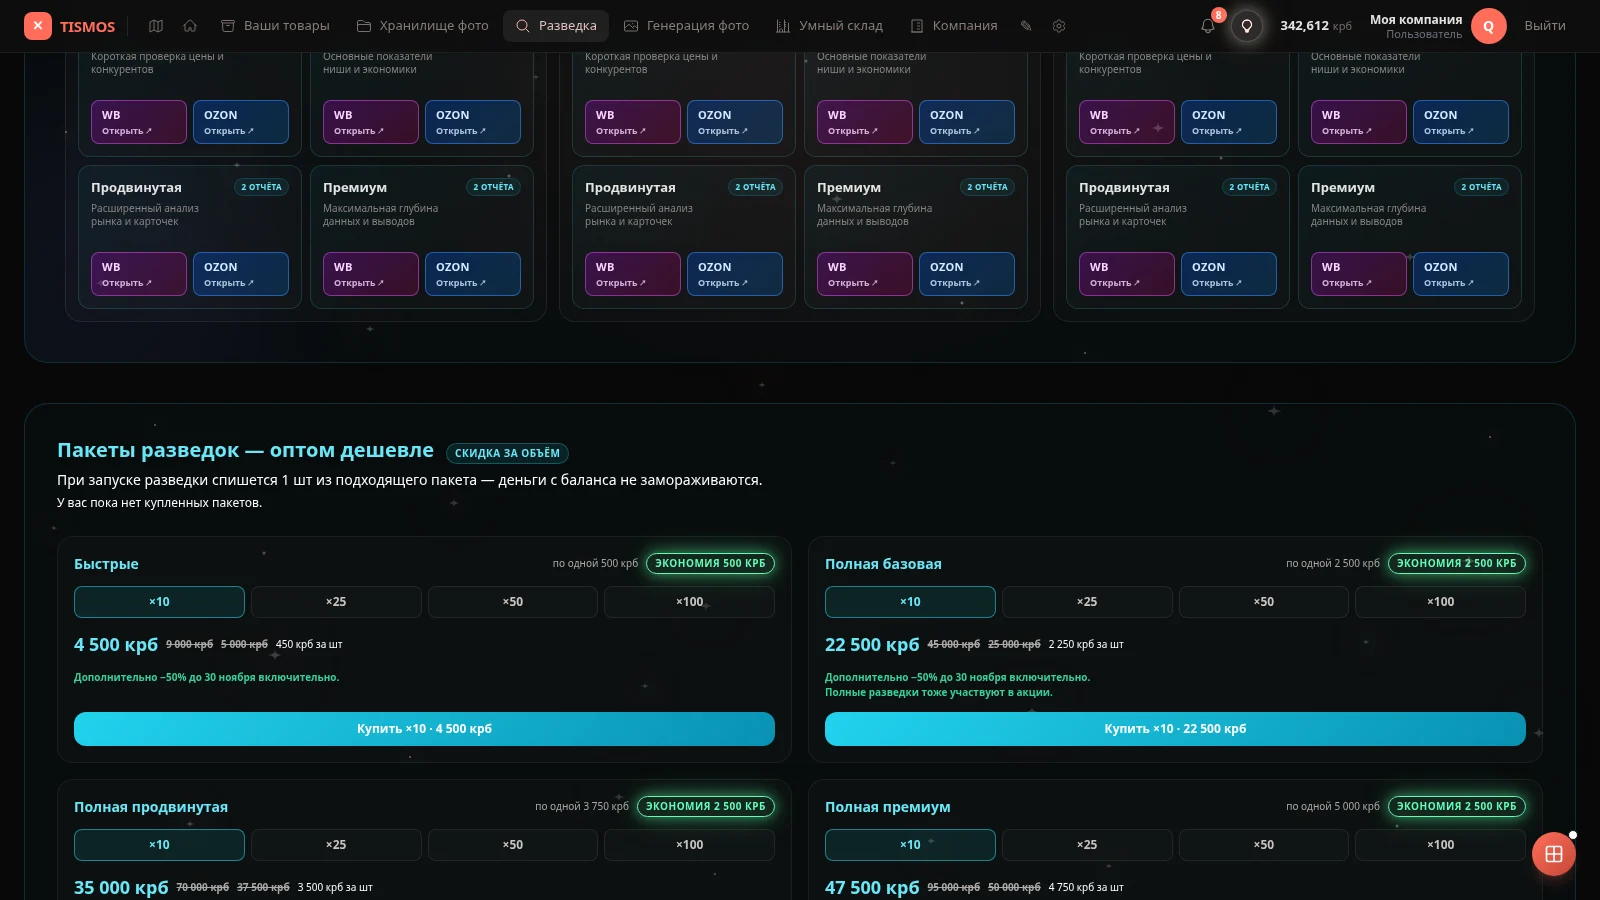Image resolution: width=1600 pixels, height=900 pixels.
Task: Click the Выйти logout link
Action: [x=1545, y=26]
